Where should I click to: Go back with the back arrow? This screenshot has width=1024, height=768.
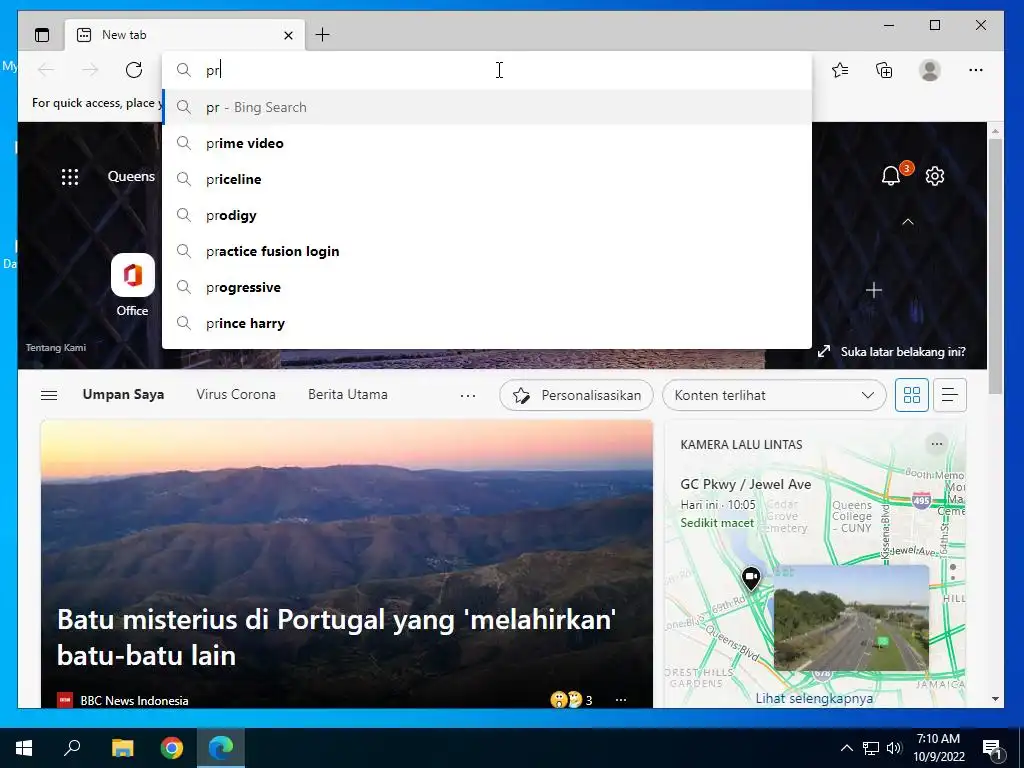click(x=46, y=70)
